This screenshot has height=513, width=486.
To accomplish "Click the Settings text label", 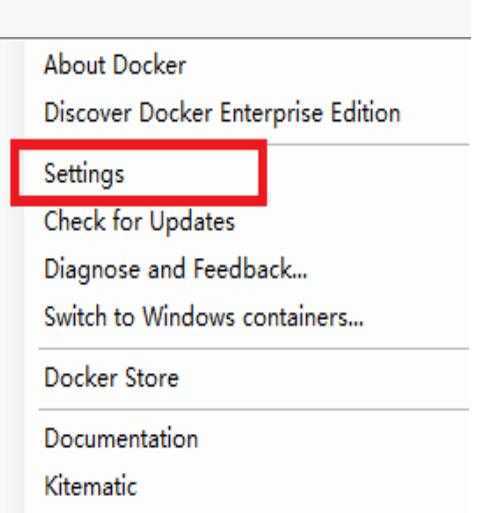I will (84, 174).
